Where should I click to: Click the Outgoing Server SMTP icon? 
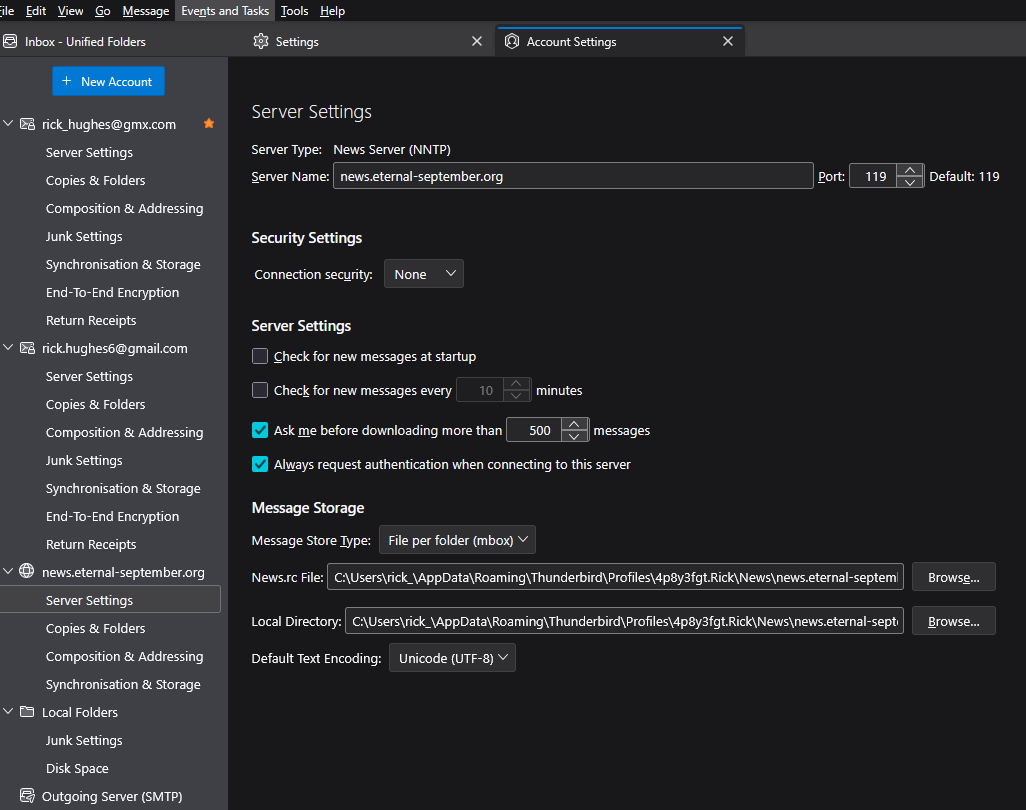click(27, 796)
